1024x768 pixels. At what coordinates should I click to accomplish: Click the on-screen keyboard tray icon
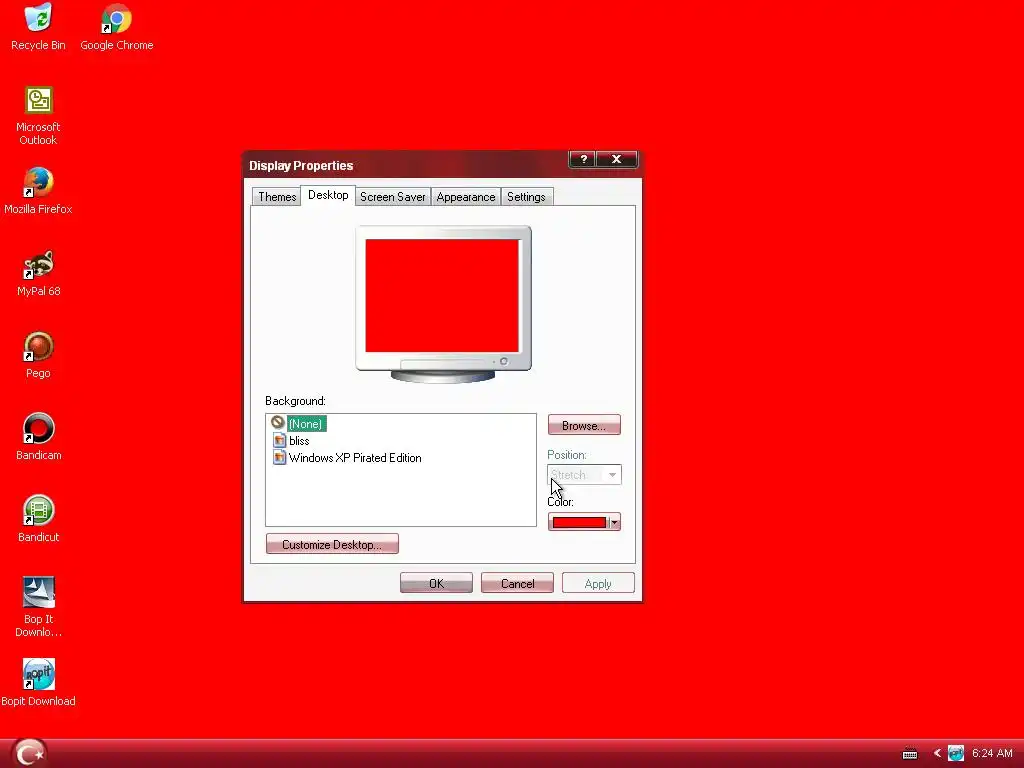[x=910, y=754]
